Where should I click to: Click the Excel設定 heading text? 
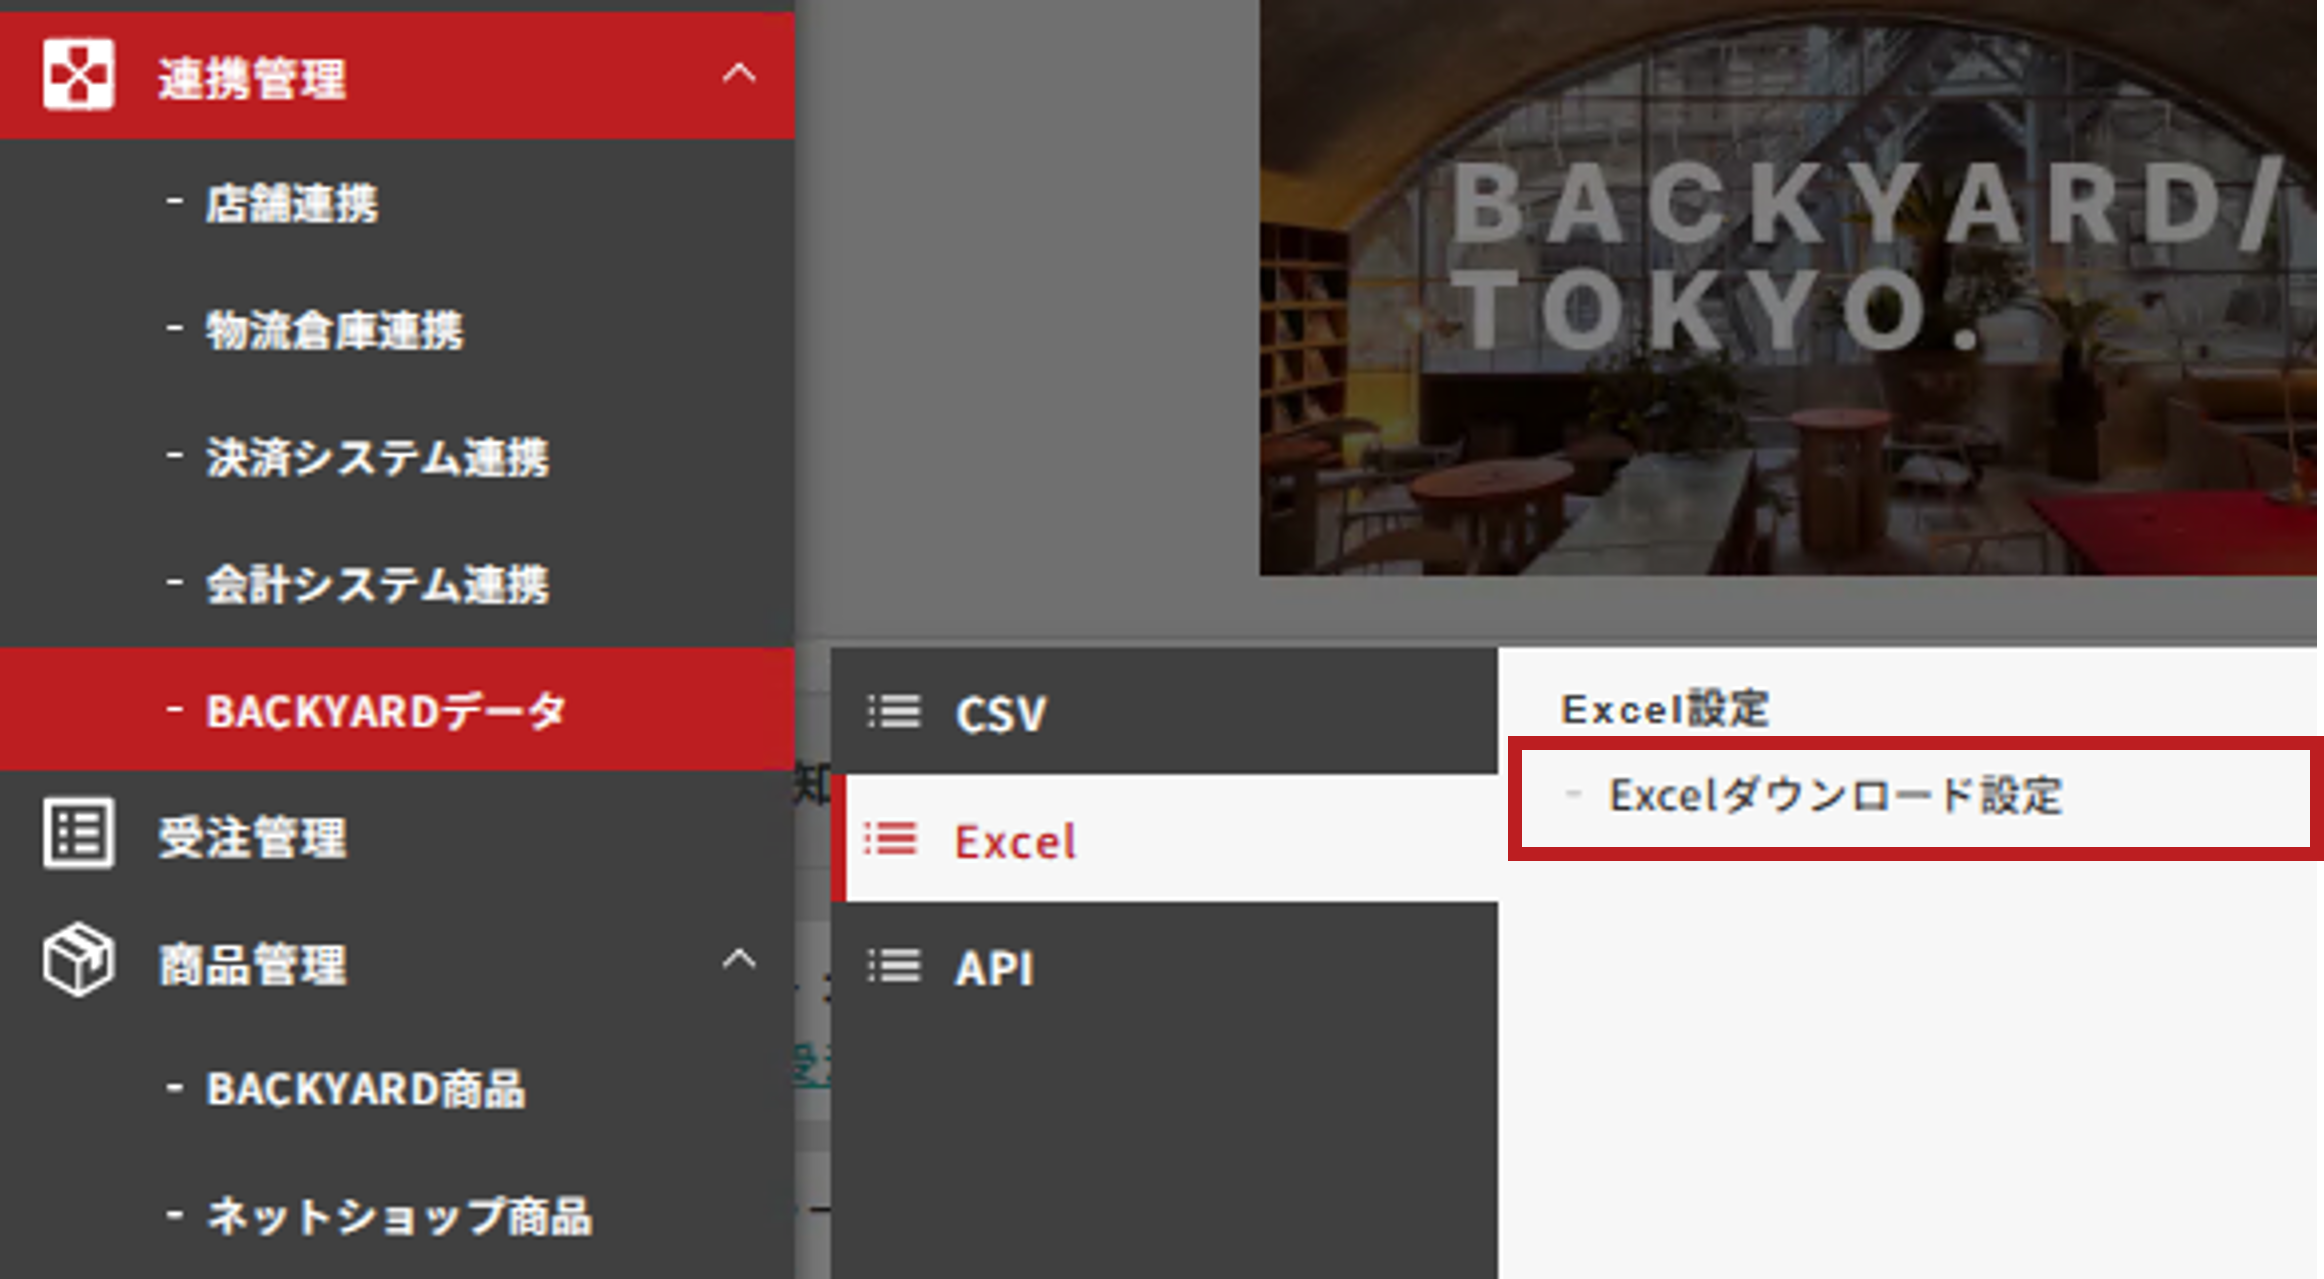point(1665,709)
